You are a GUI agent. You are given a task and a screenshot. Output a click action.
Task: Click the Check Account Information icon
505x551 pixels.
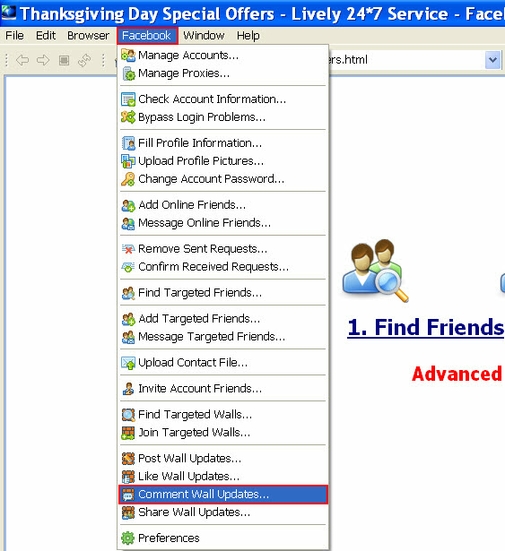(128, 99)
